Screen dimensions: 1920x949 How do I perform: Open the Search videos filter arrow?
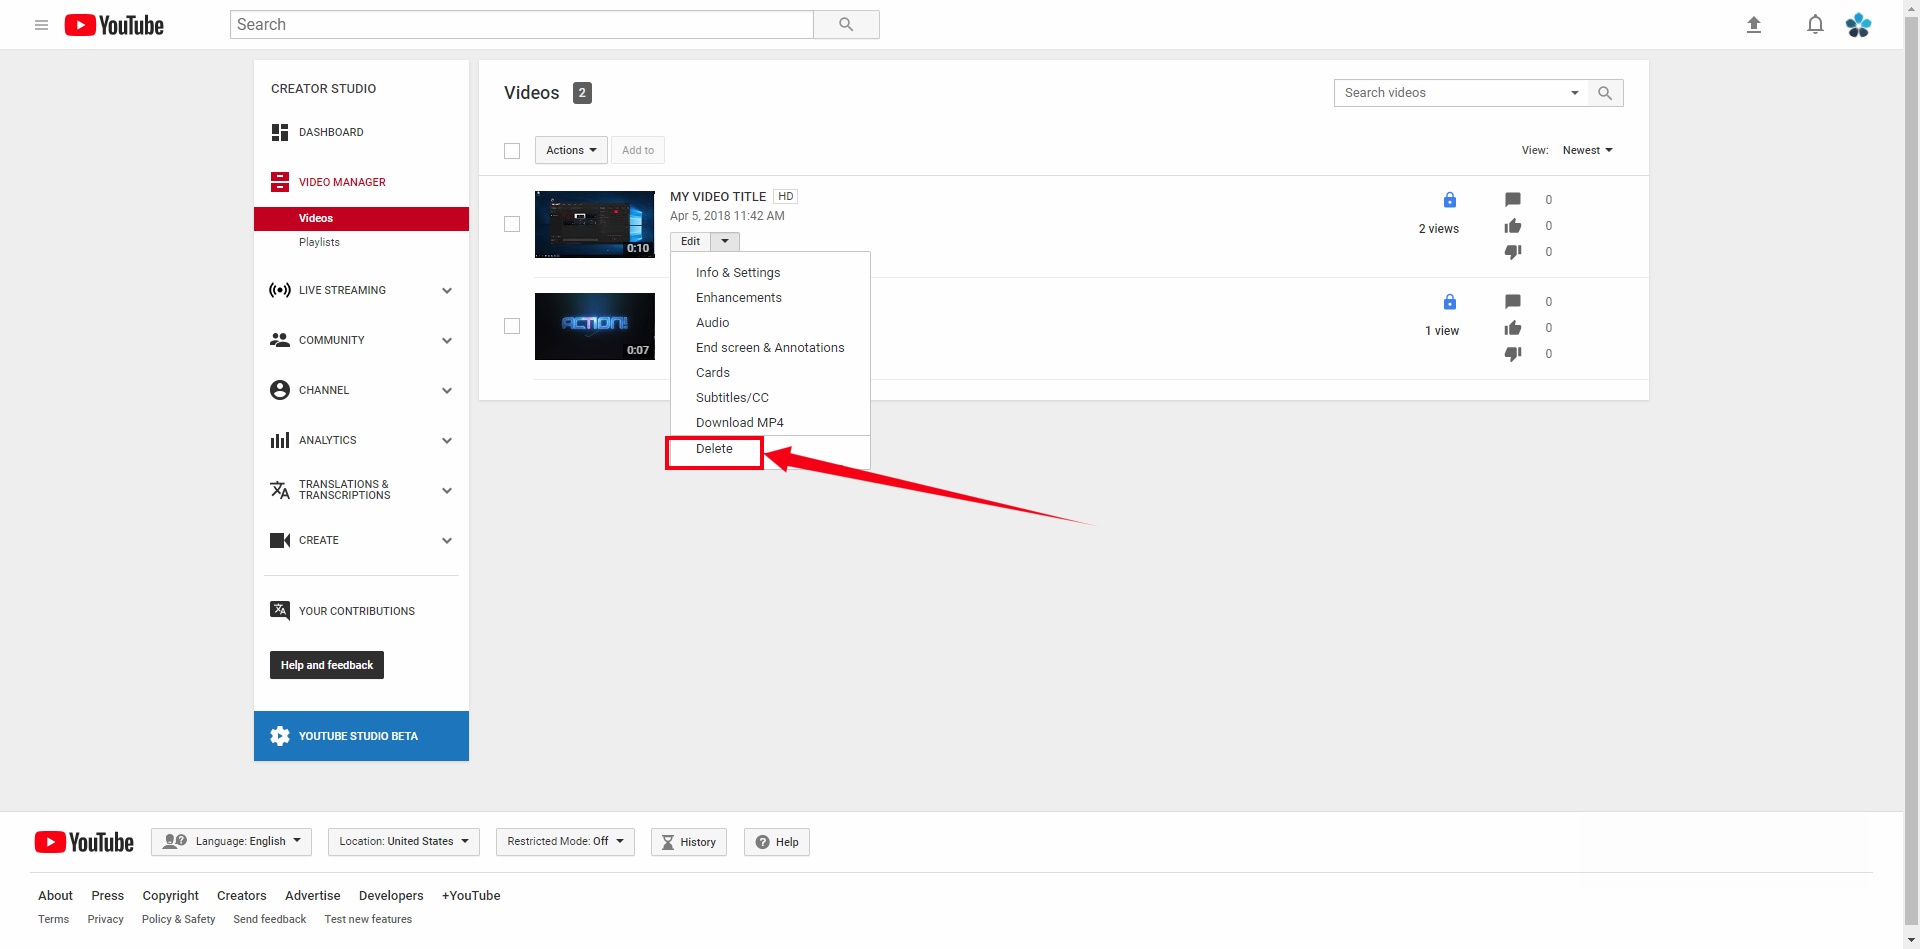coord(1575,93)
